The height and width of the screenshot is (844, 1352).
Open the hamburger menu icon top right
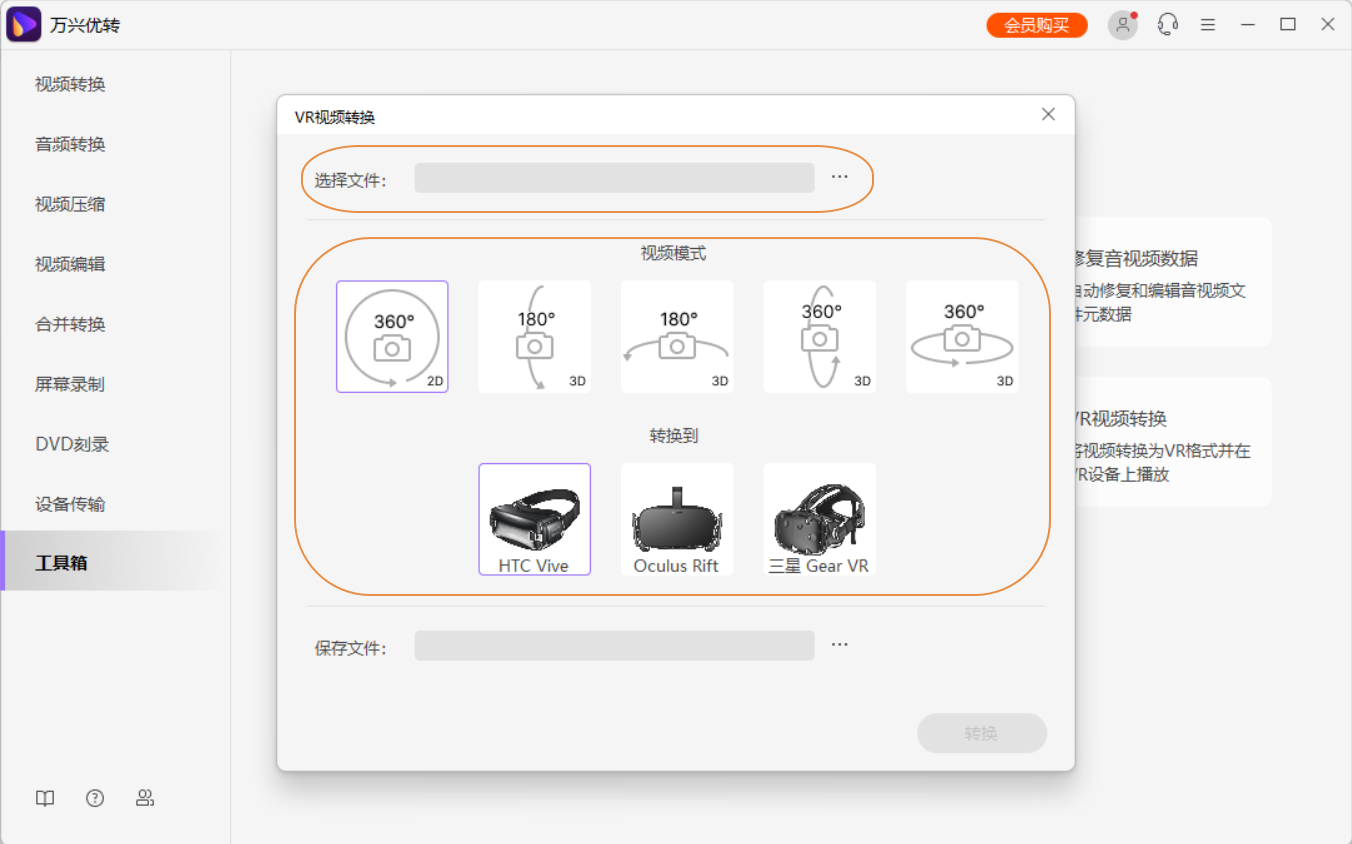pyautogui.click(x=1207, y=24)
